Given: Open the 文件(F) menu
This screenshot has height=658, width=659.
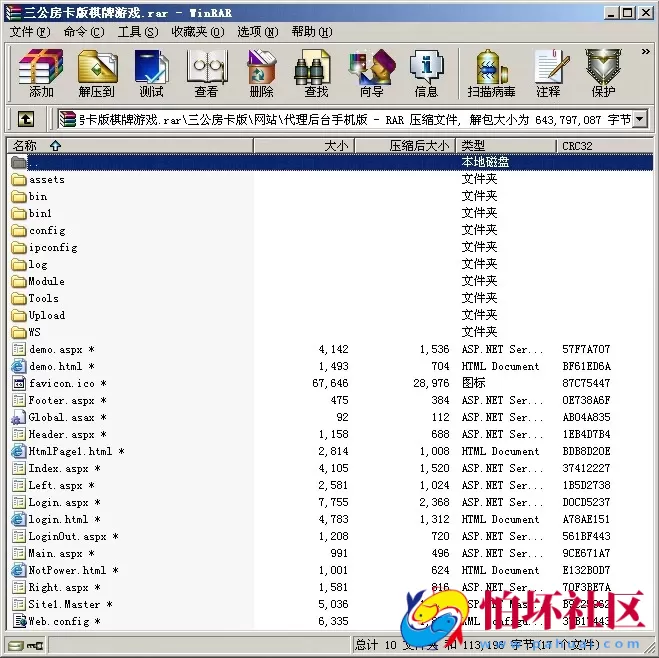Looking at the screenshot, I should [29, 32].
